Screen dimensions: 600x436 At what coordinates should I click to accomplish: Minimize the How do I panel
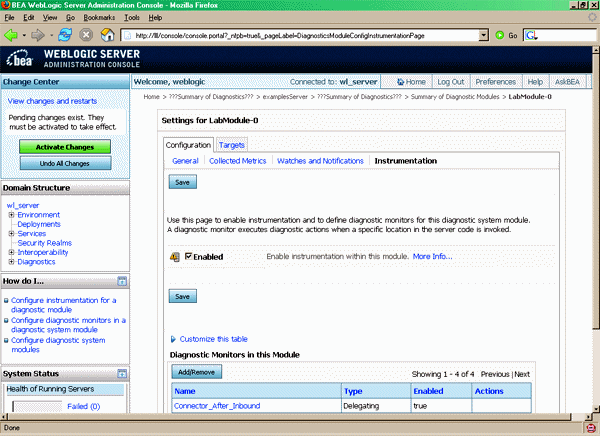(122, 281)
